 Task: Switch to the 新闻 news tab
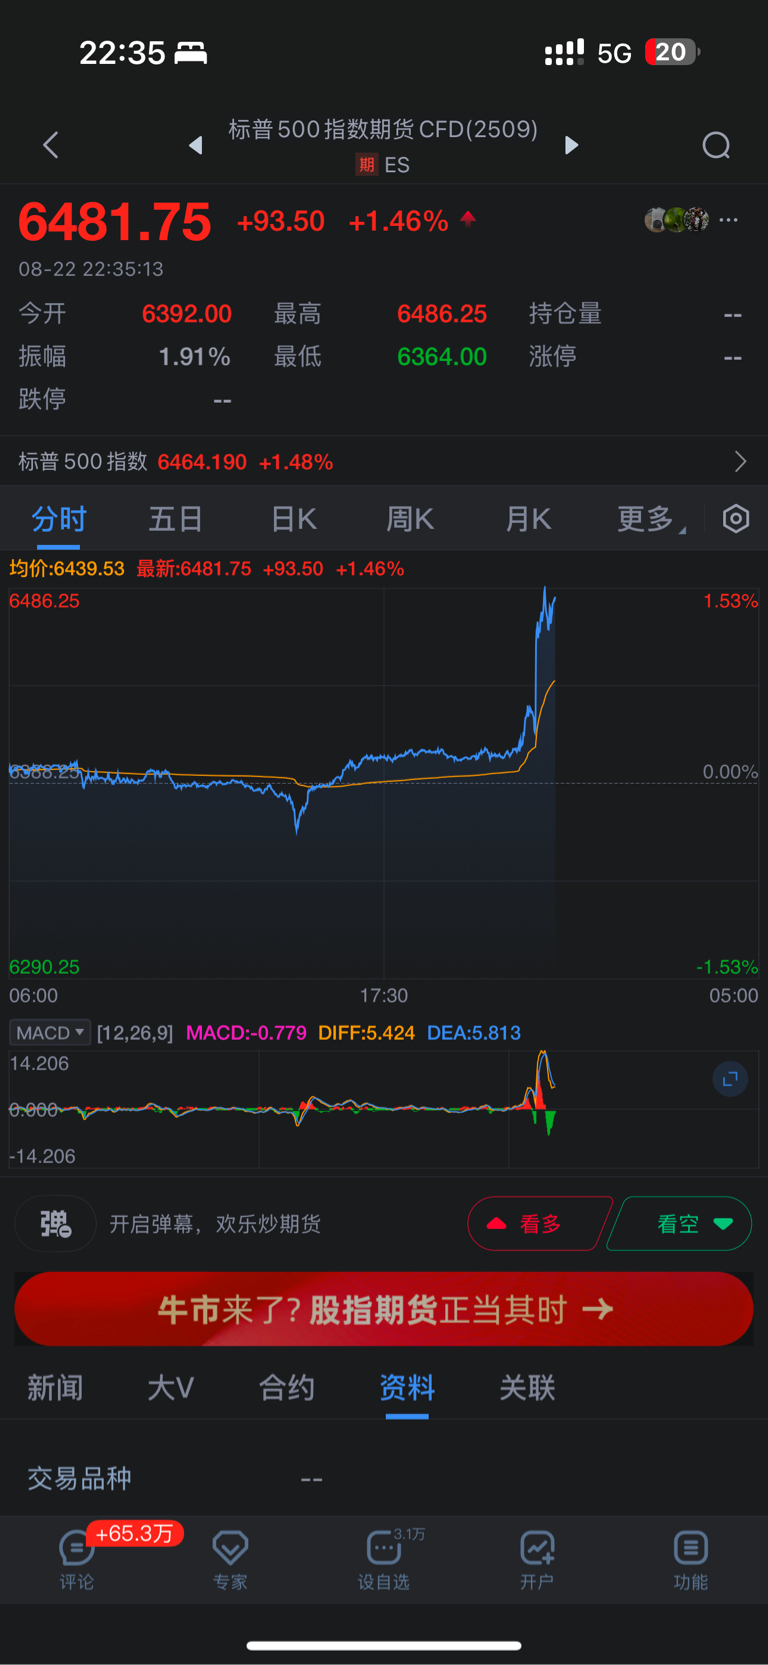55,1388
